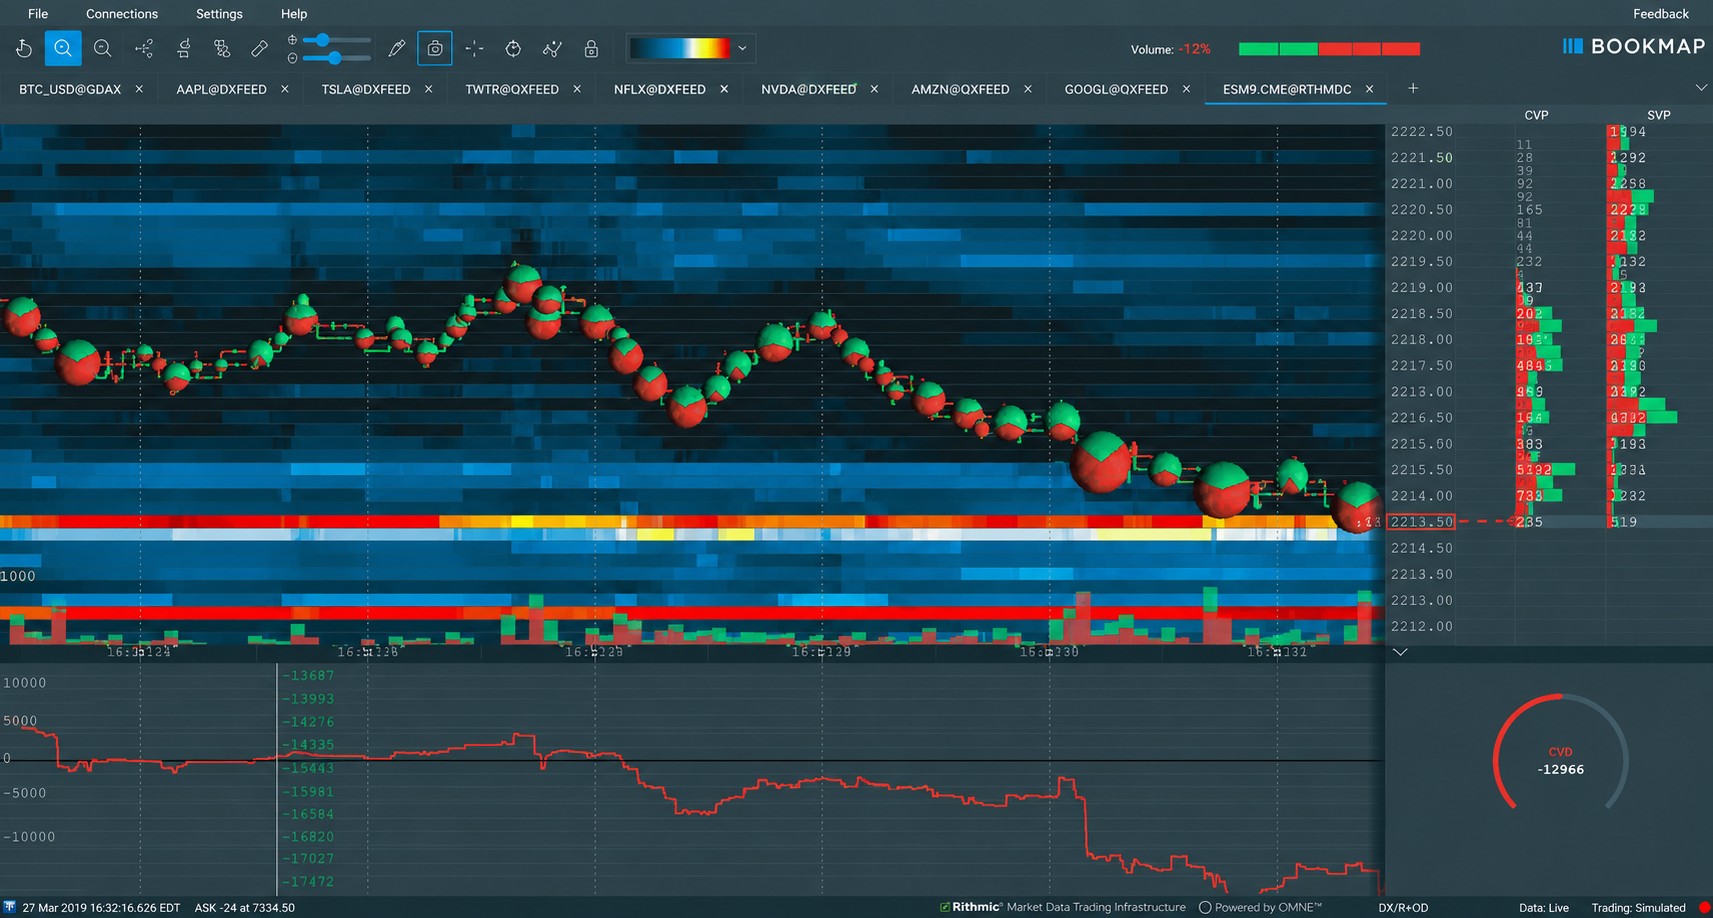Select the ESM9.CME@RTHMDC tab
The width and height of the screenshot is (1713, 918).
1287,89
